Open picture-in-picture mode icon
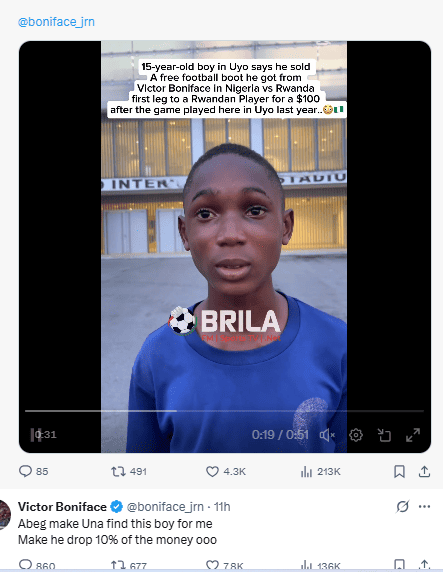443x572 pixels. click(x=384, y=435)
